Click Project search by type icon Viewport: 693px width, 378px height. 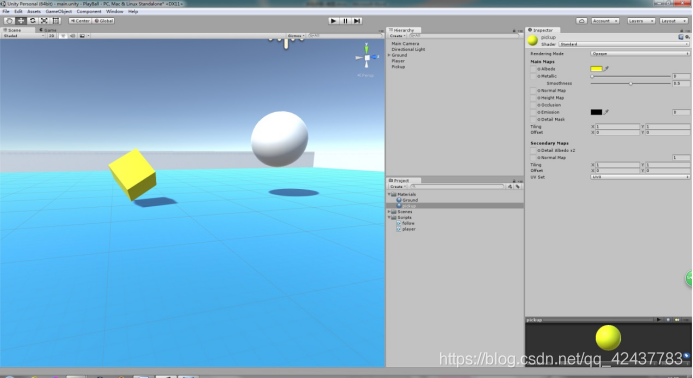point(510,187)
